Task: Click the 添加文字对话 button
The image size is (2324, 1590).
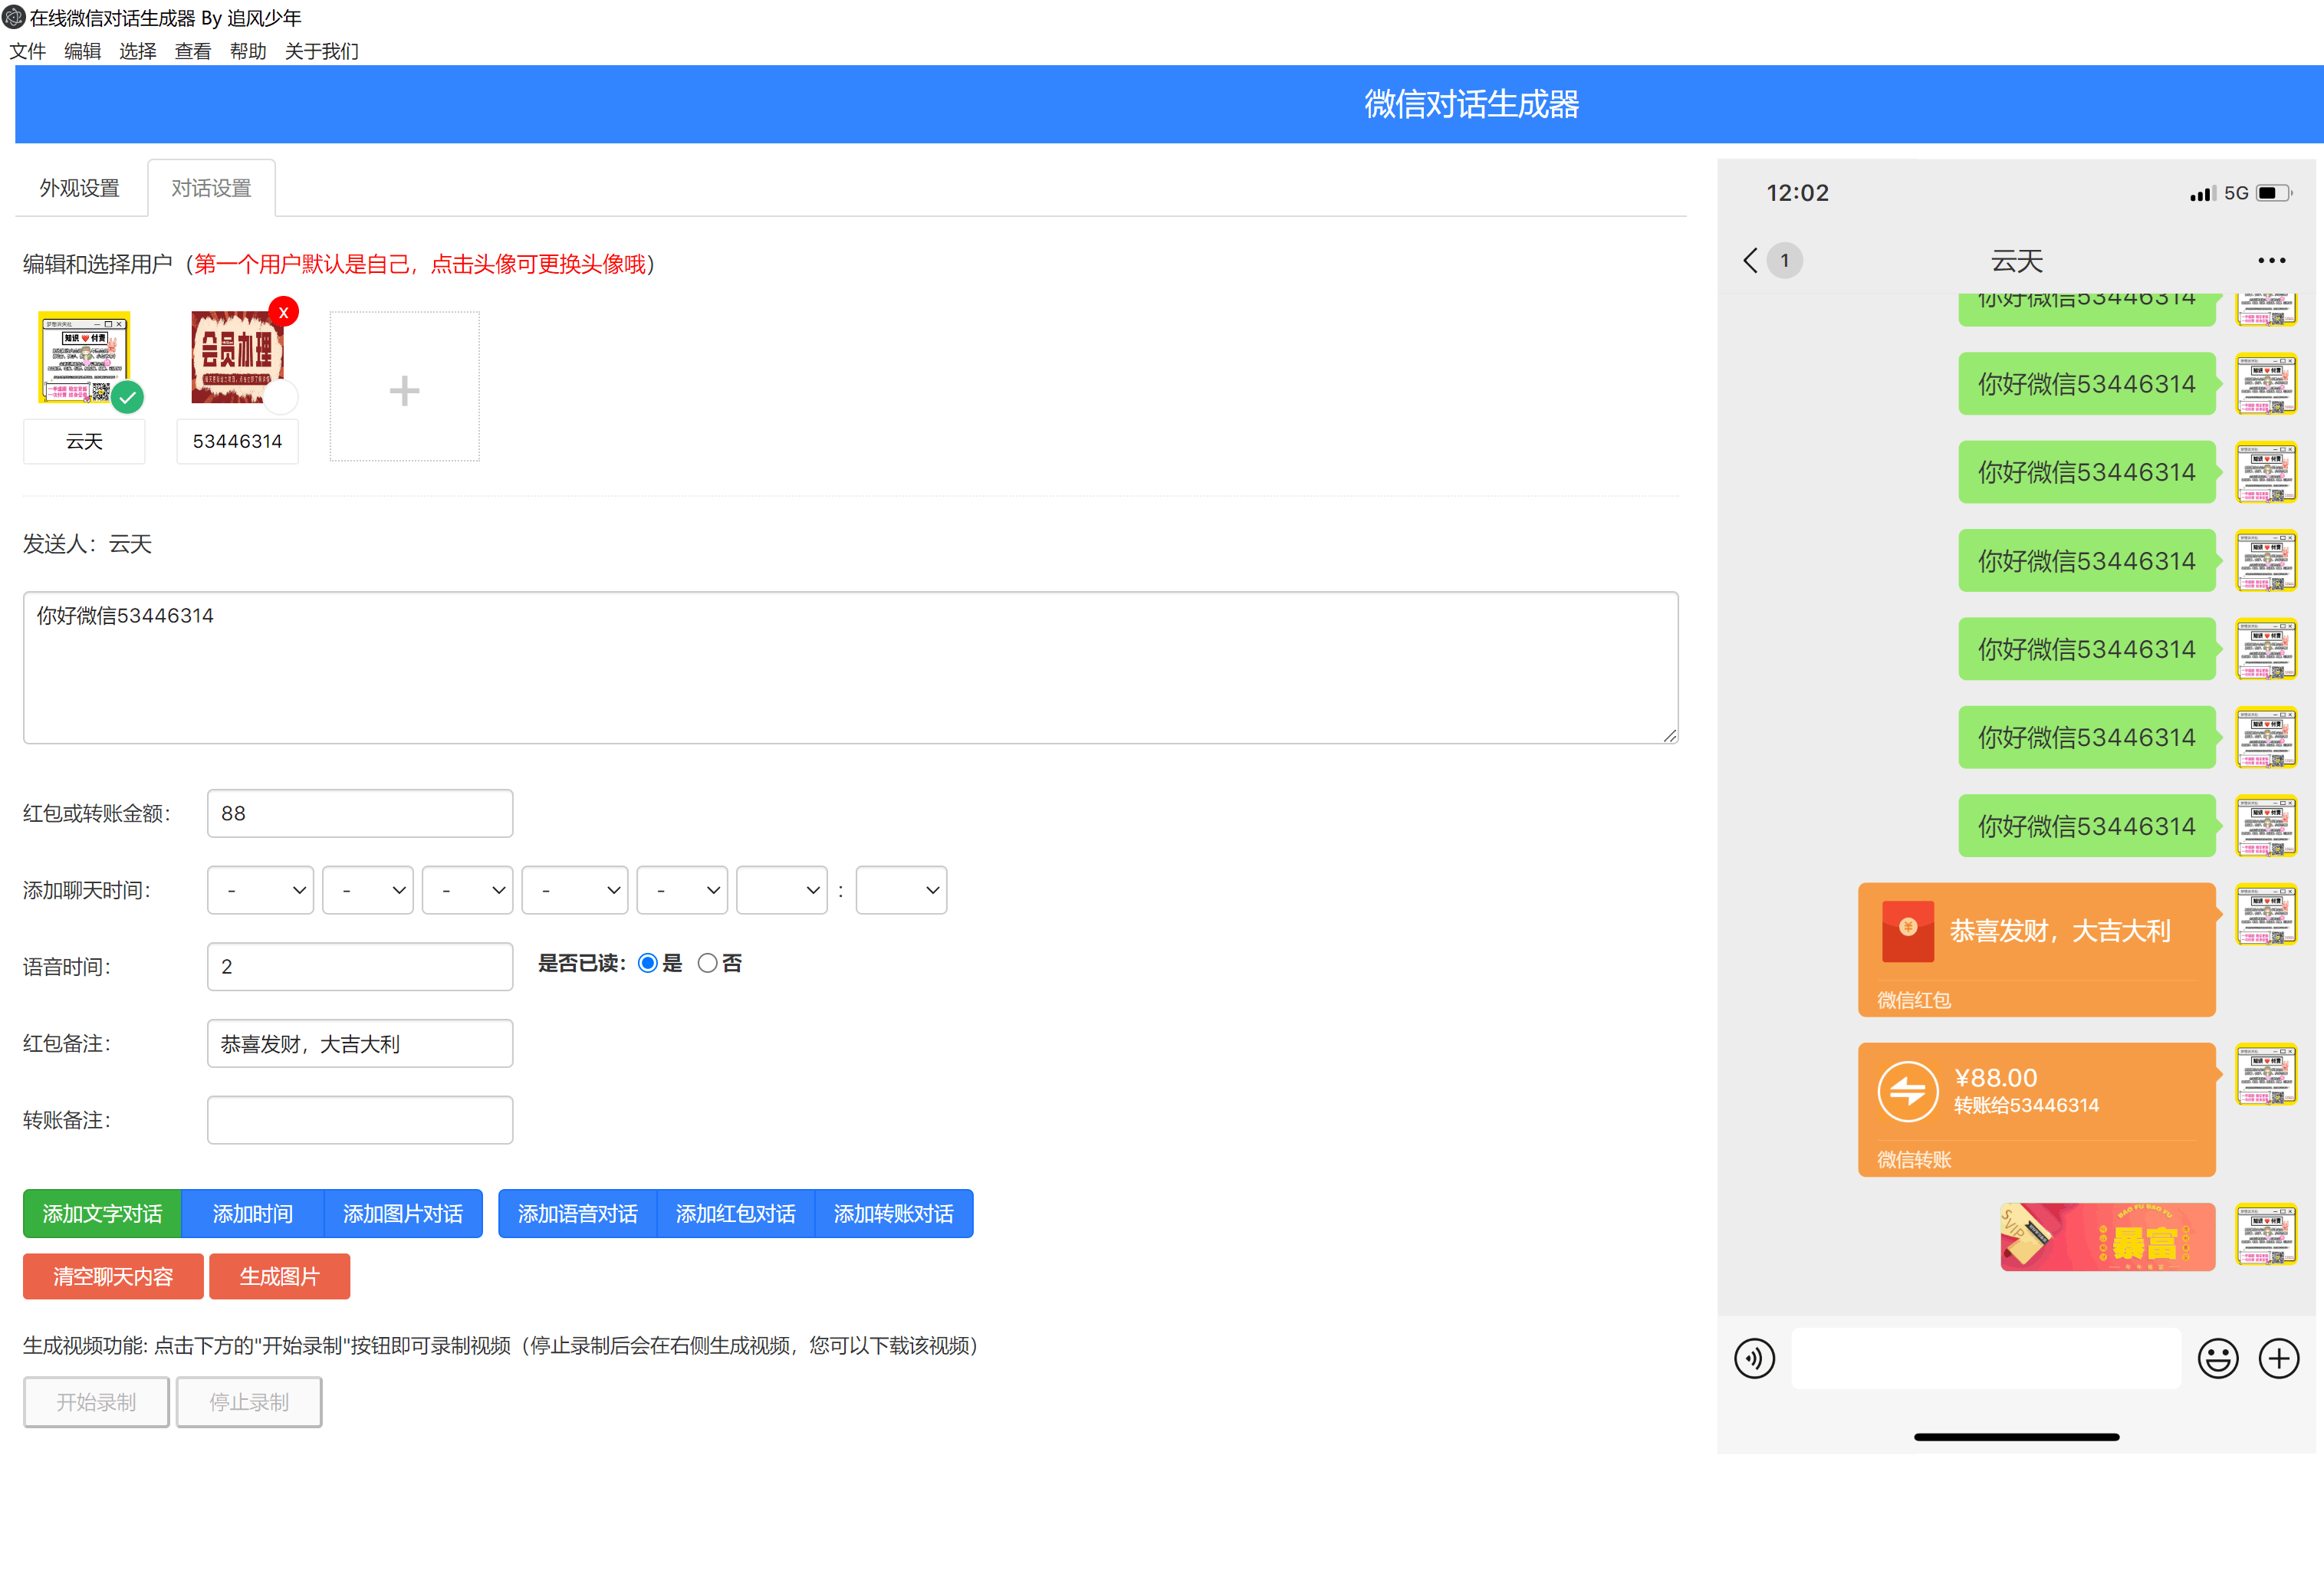Action: point(102,1214)
